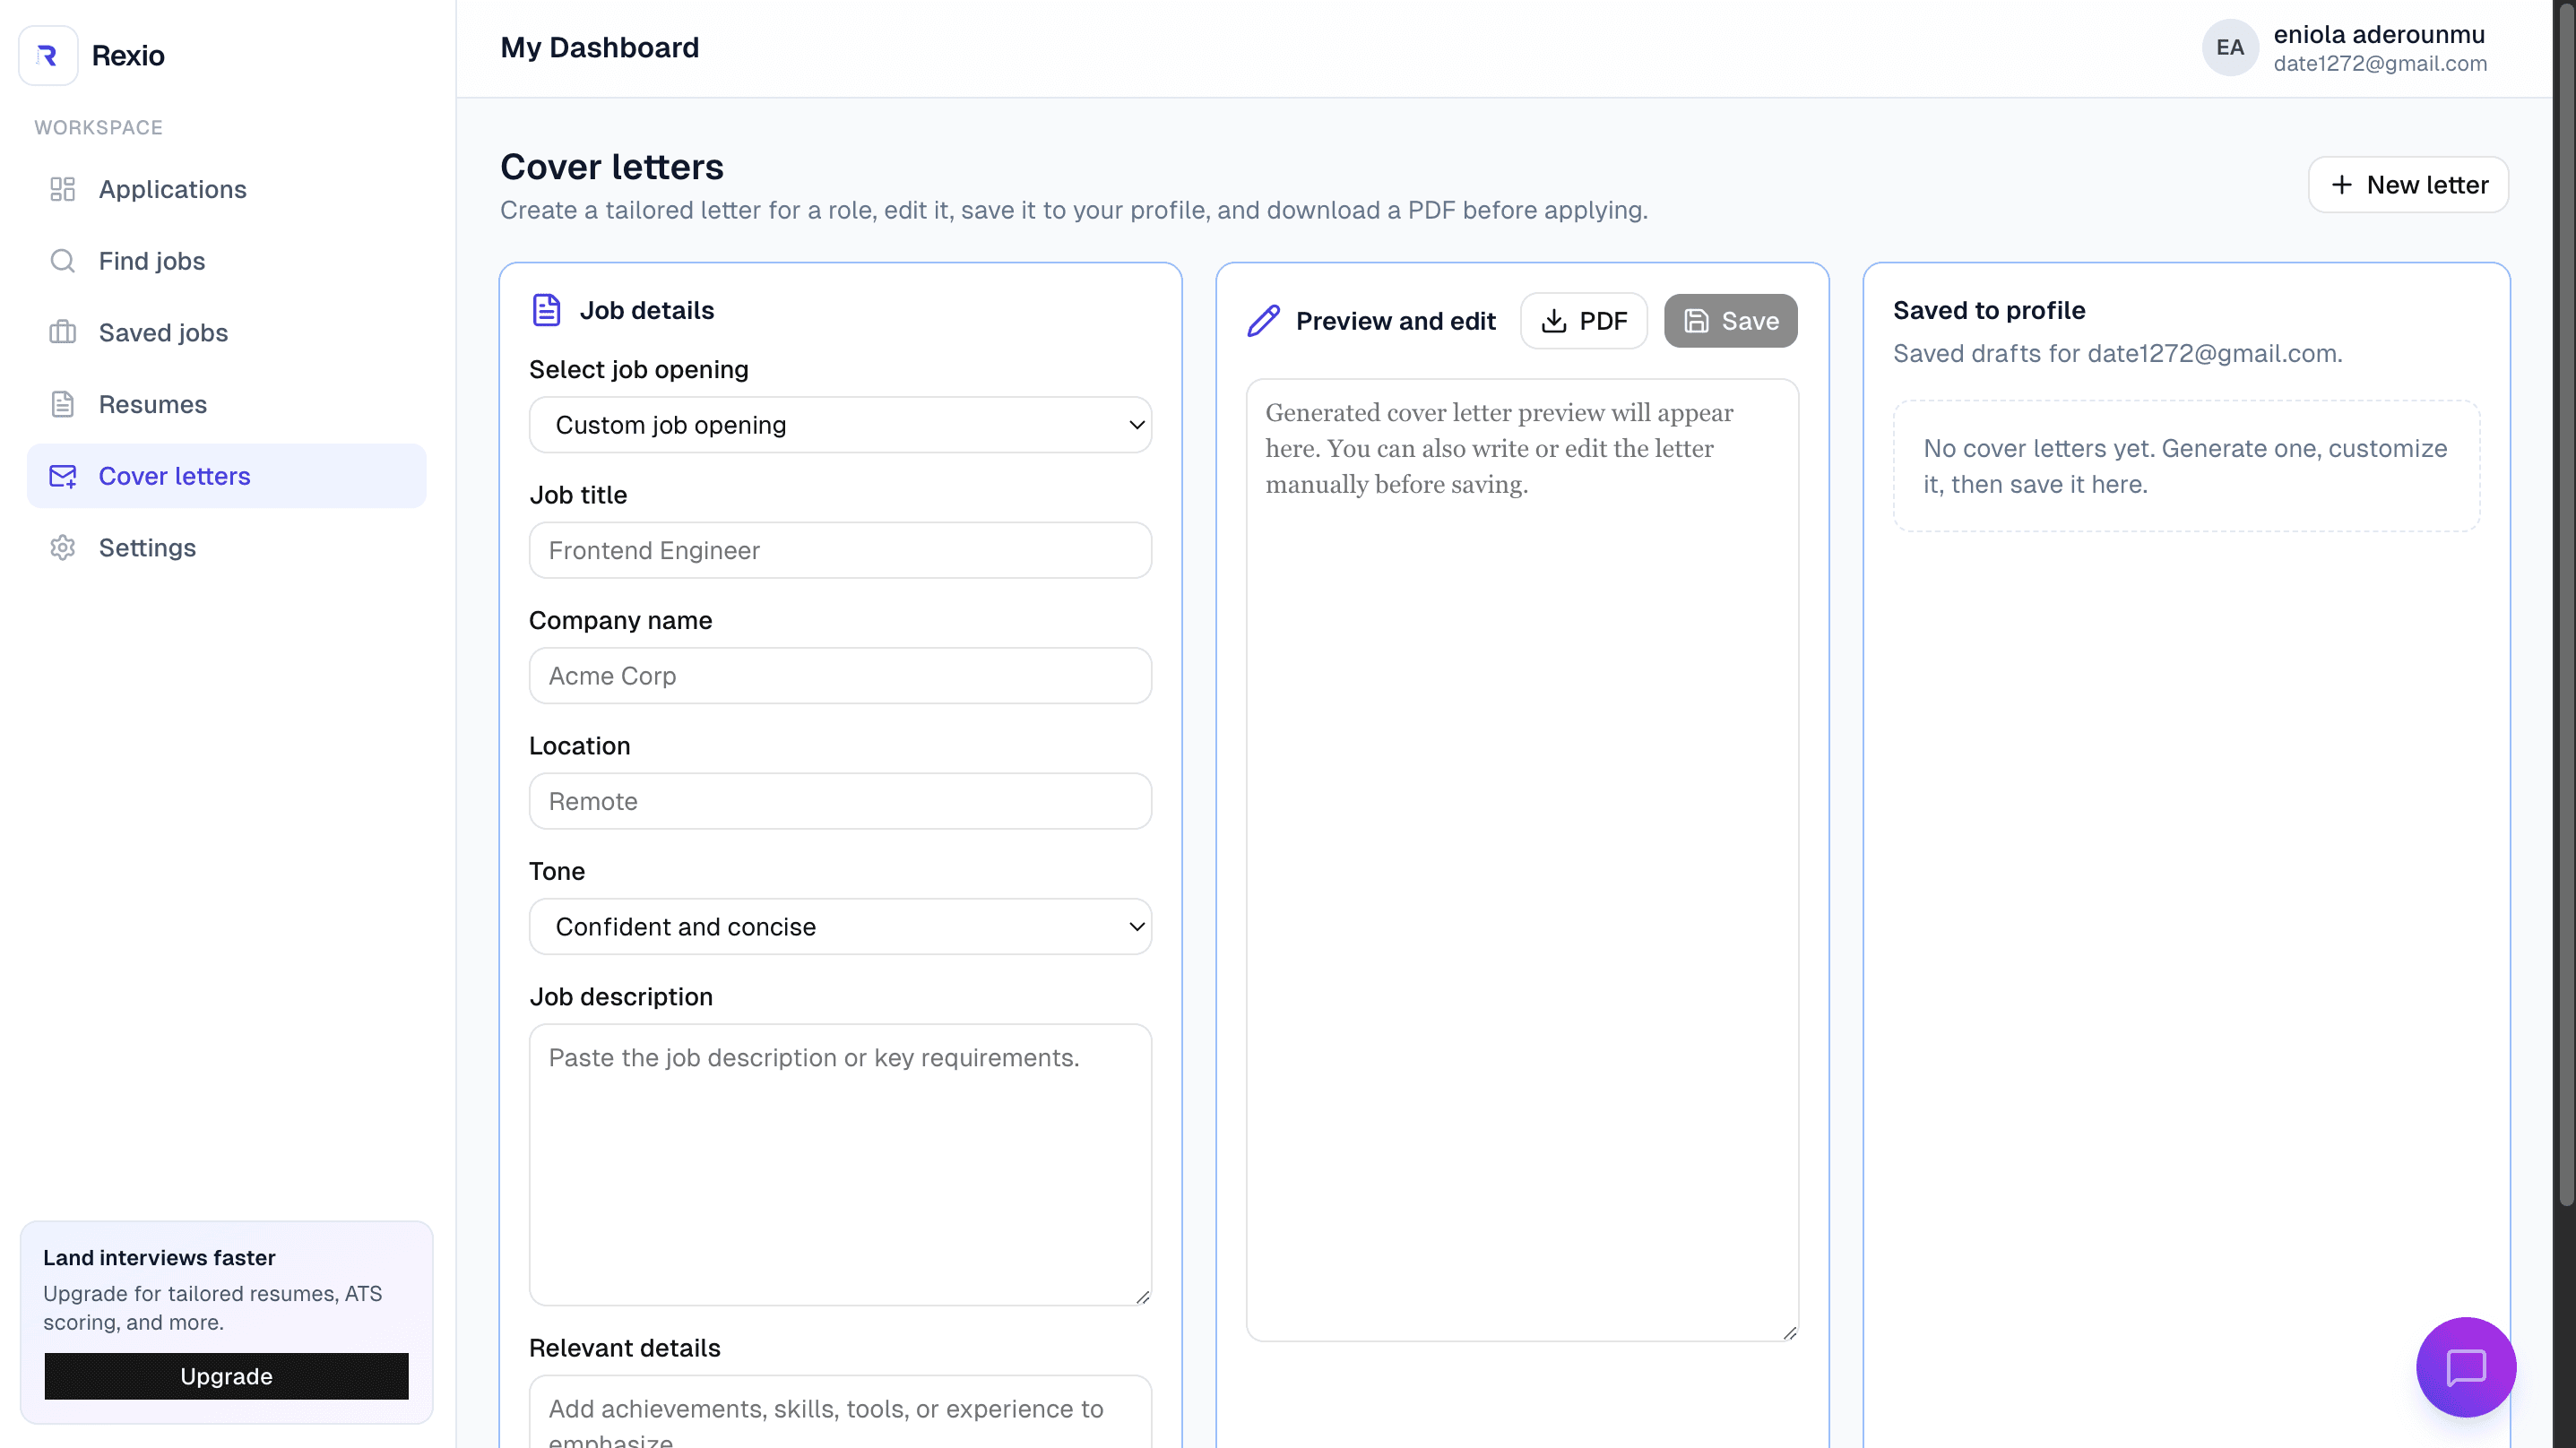Click 'Saved drafts for date1272@gmail.com' text
This screenshot has width=2576, height=1448.
(2117, 354)
